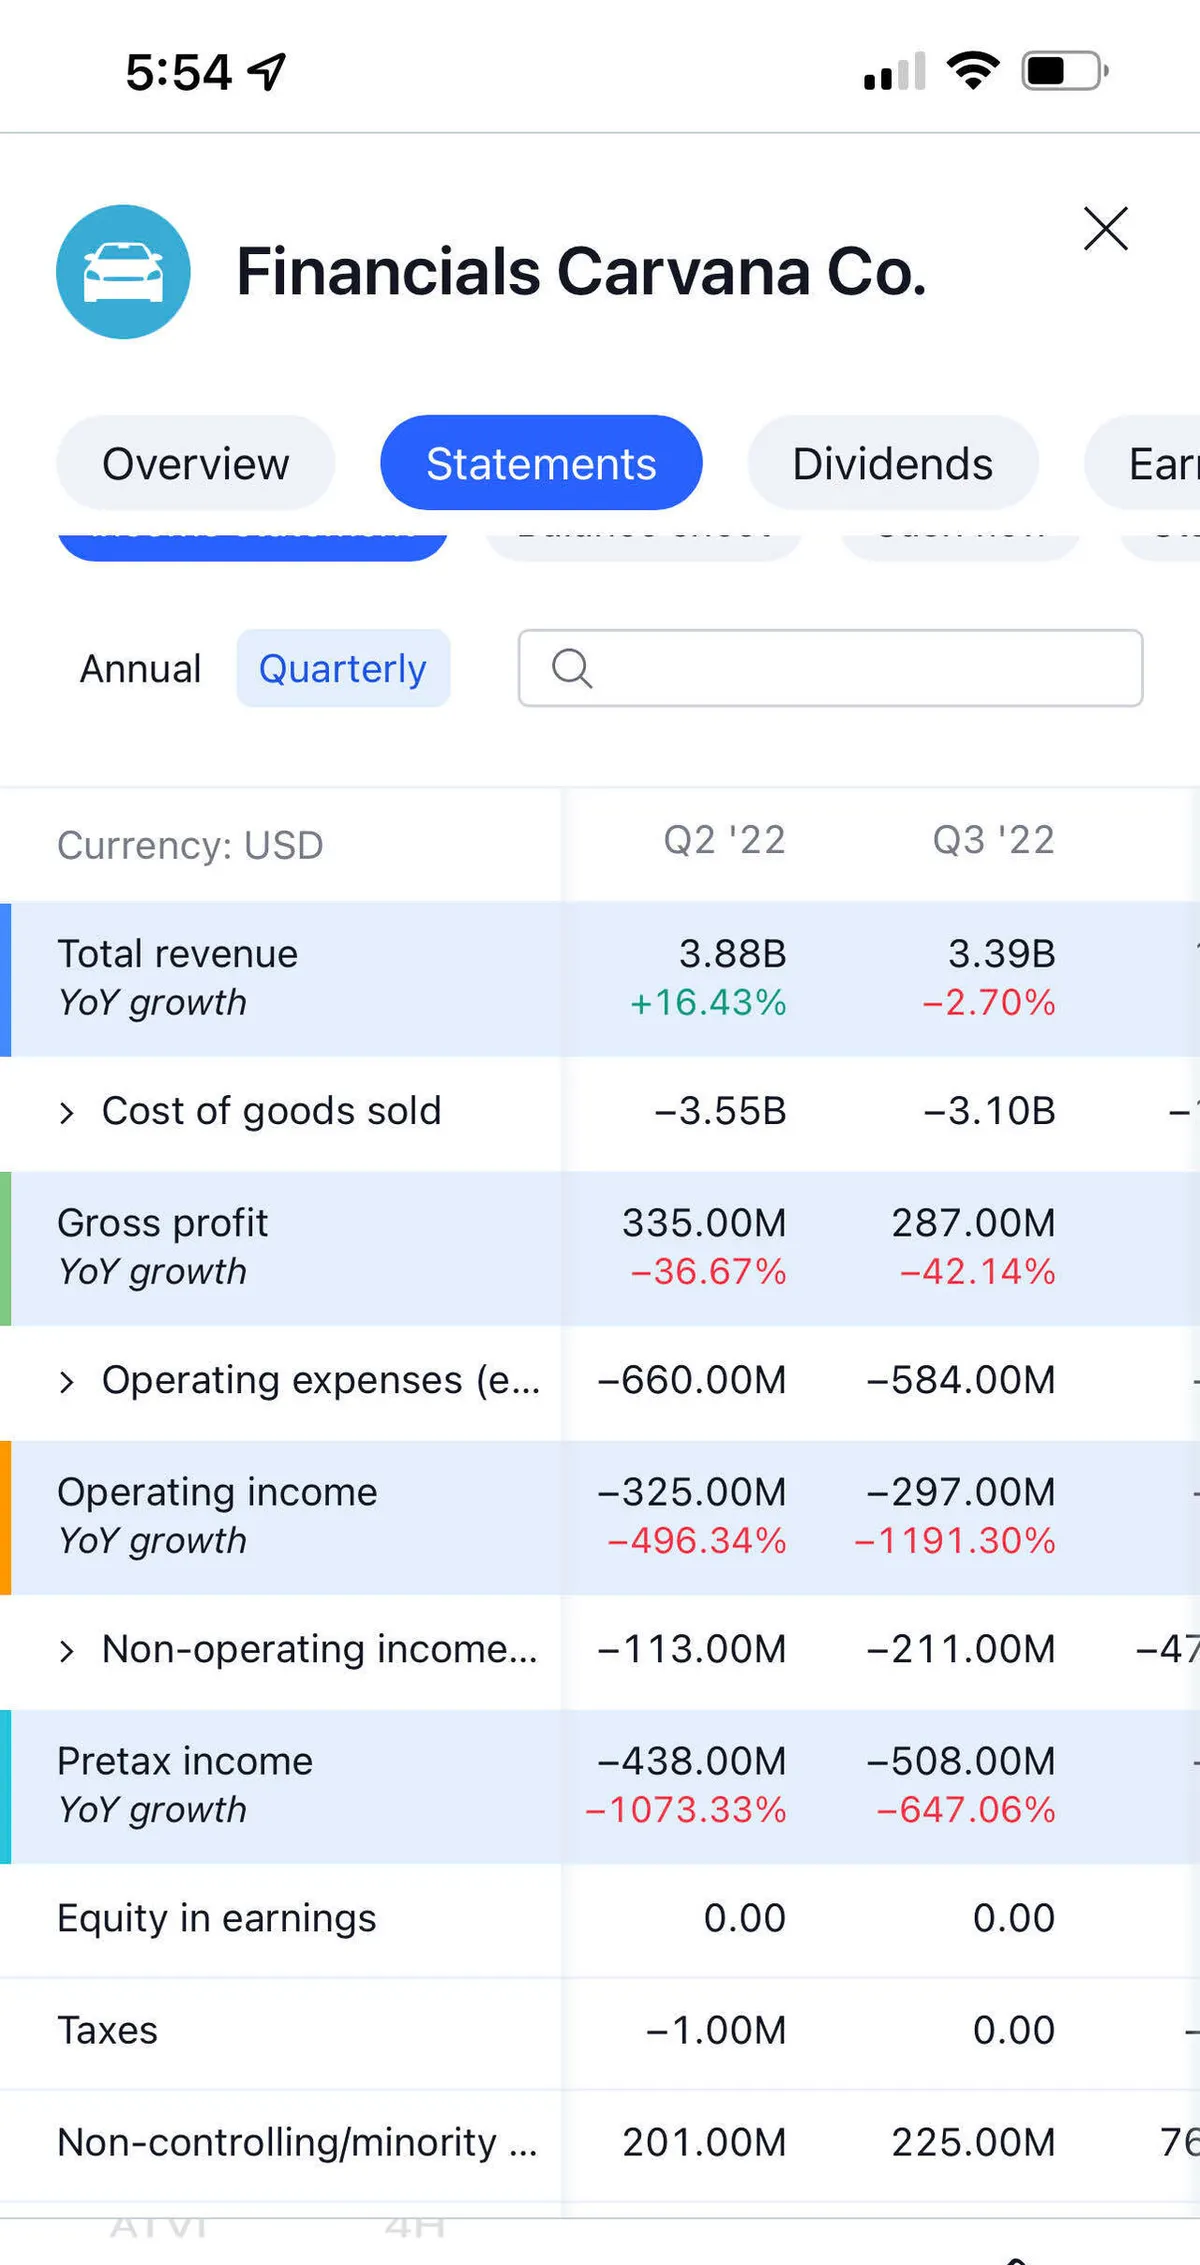
Task: Tap the battery indicator icon
Action: [x=1064, y=71]
